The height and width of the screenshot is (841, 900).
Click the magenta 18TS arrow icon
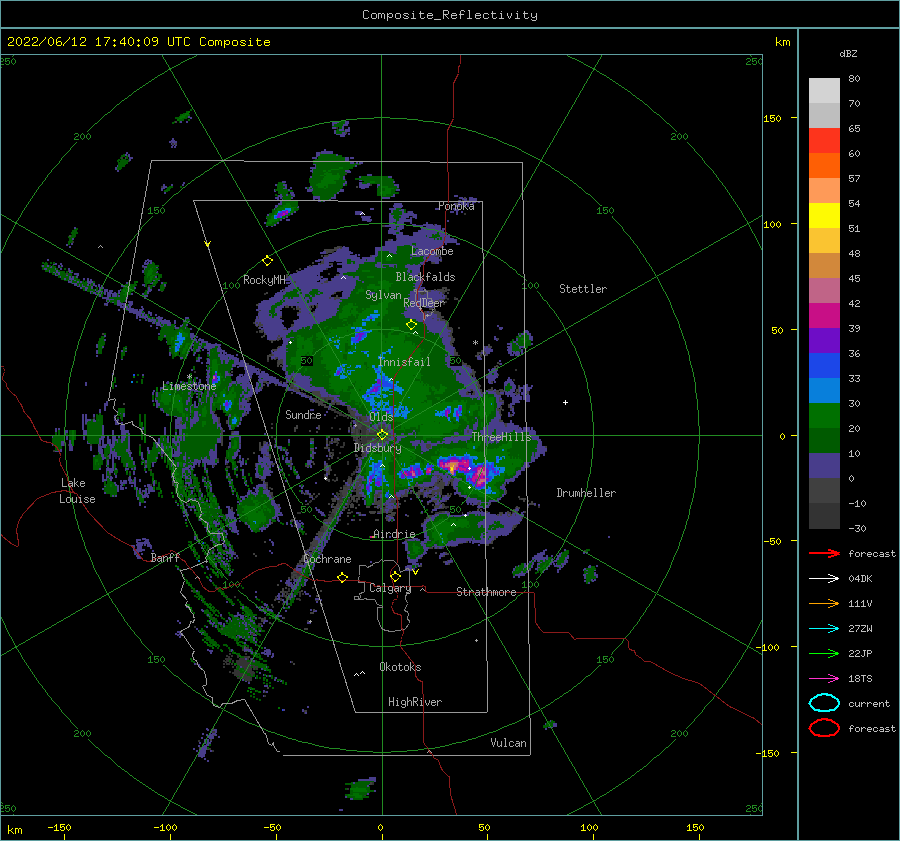tap(824, 679)
